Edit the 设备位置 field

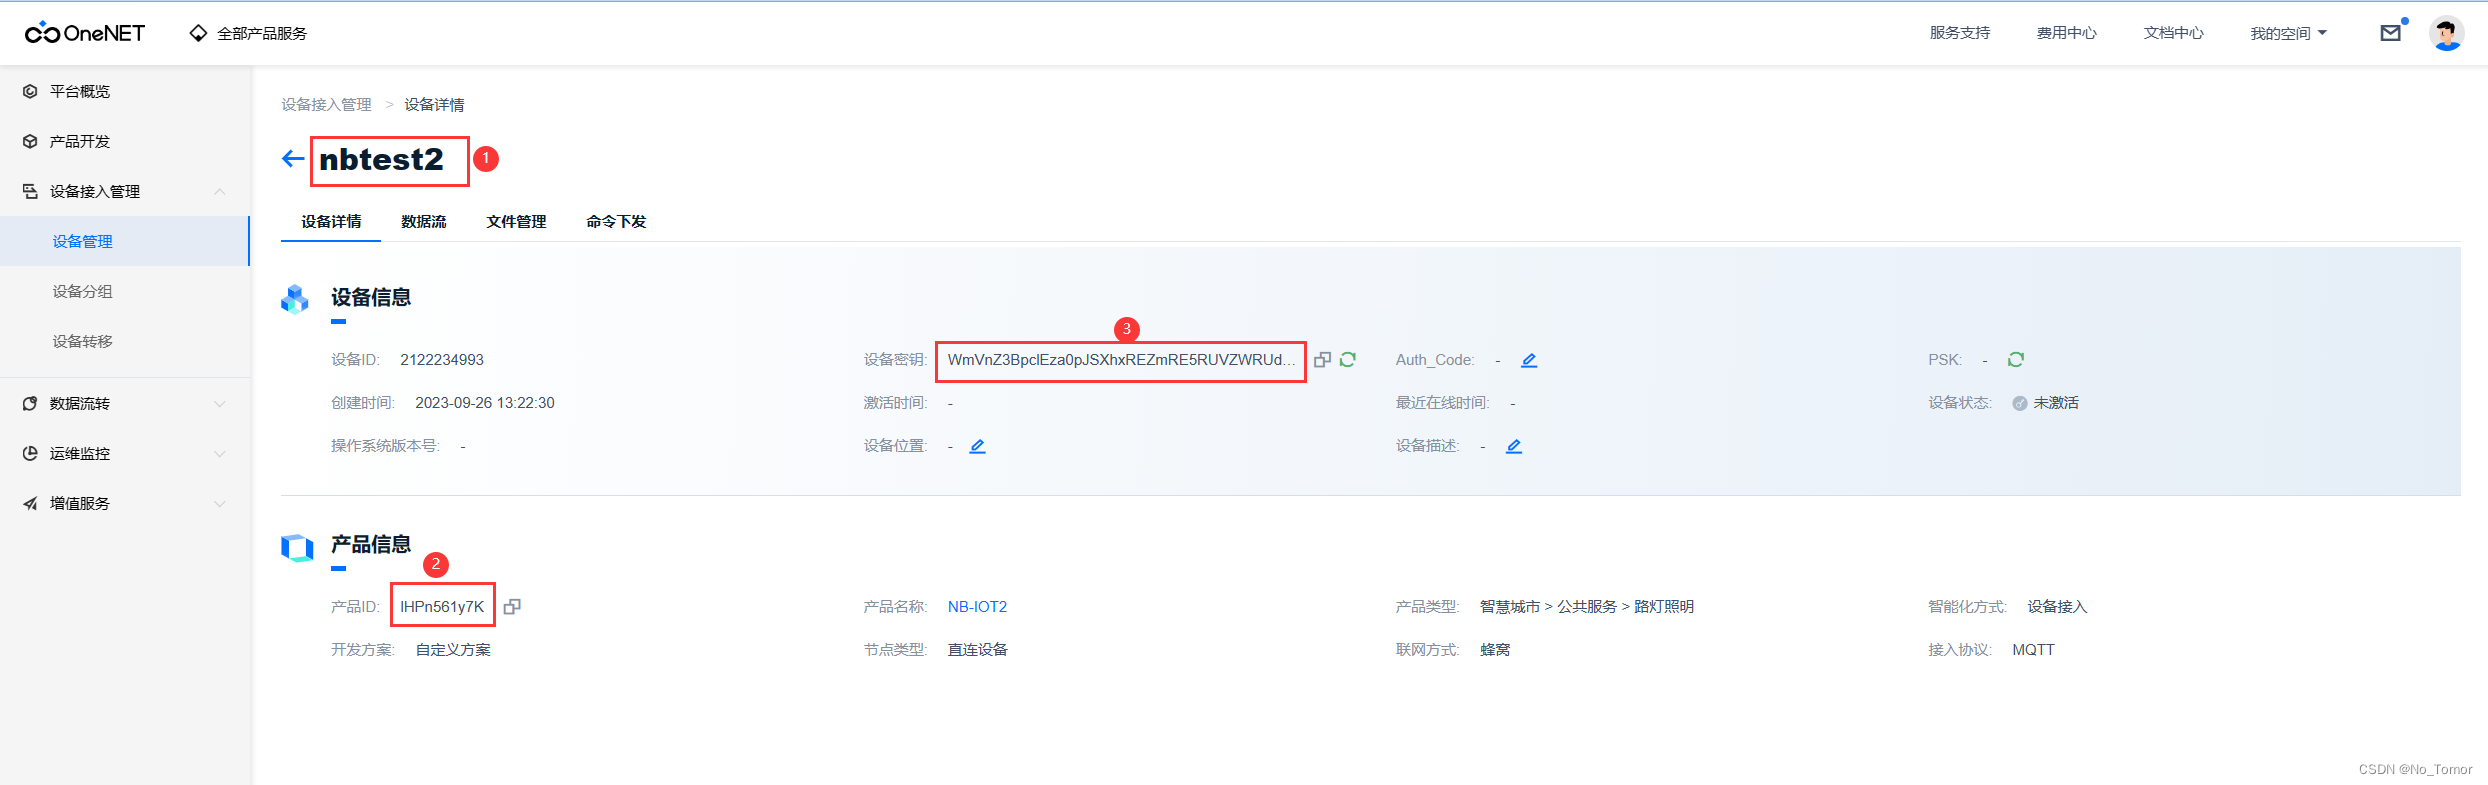coord(978,446)
